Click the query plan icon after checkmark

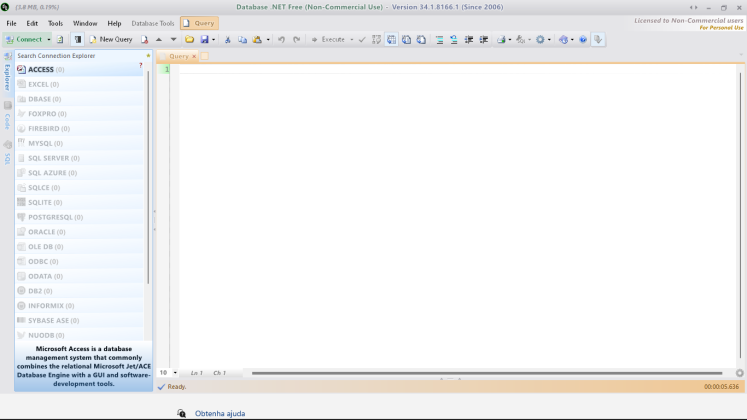coord(376,40)
